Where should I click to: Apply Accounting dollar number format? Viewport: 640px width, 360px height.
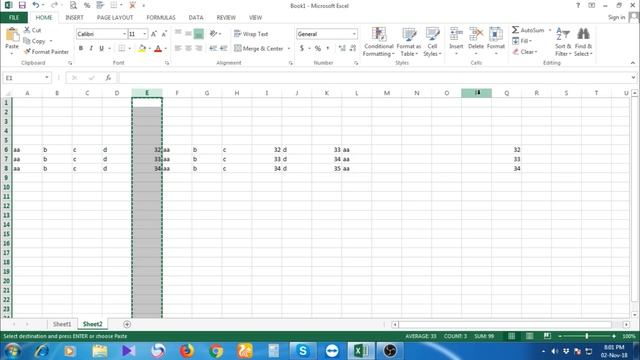[302, 49]
